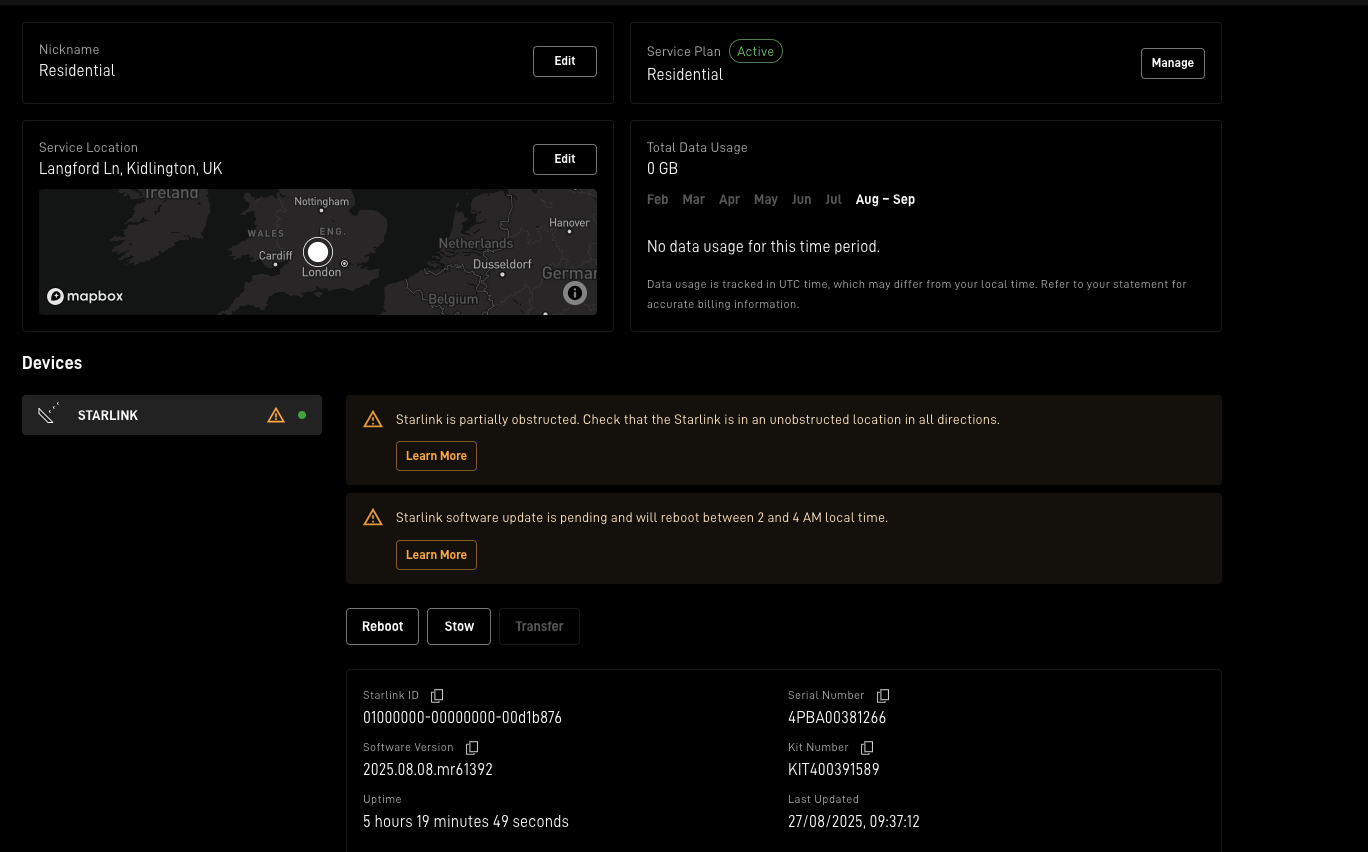Open Learn More for software update notice
The width and height of the screenshot is (1368, 852).
[x=436, y=555]
